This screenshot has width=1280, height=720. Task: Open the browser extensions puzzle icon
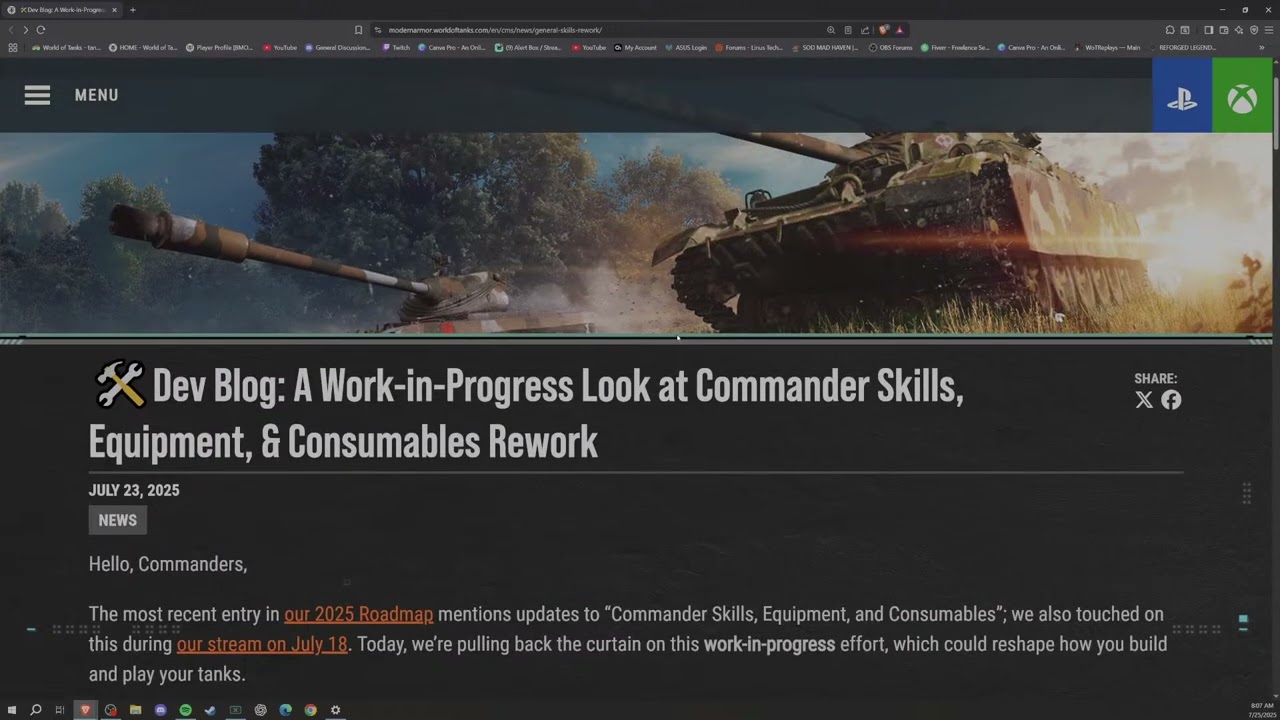click(1170, 30)
